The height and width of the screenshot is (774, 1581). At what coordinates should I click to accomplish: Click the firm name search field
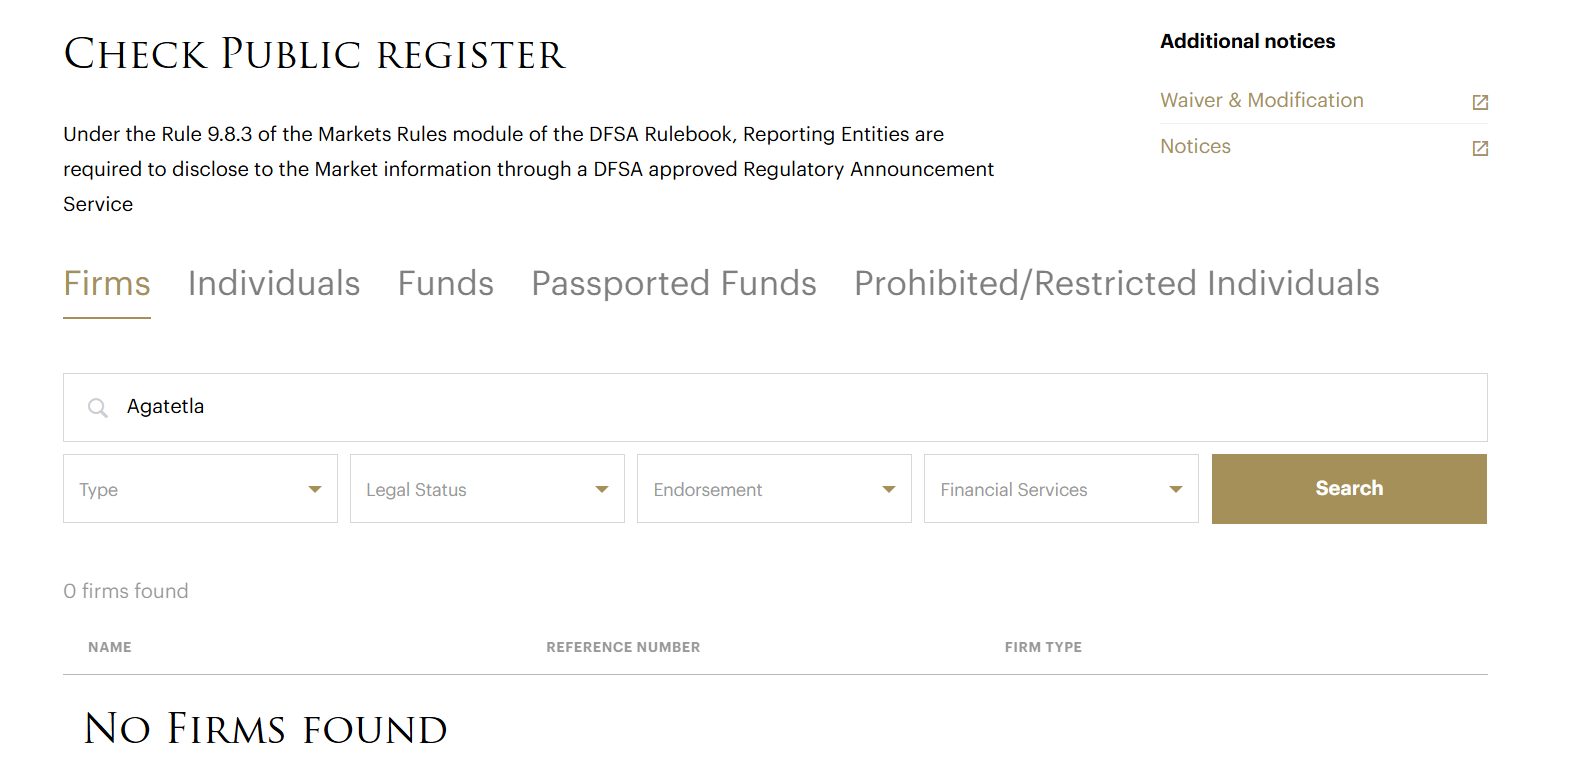(x=790, y=407)
